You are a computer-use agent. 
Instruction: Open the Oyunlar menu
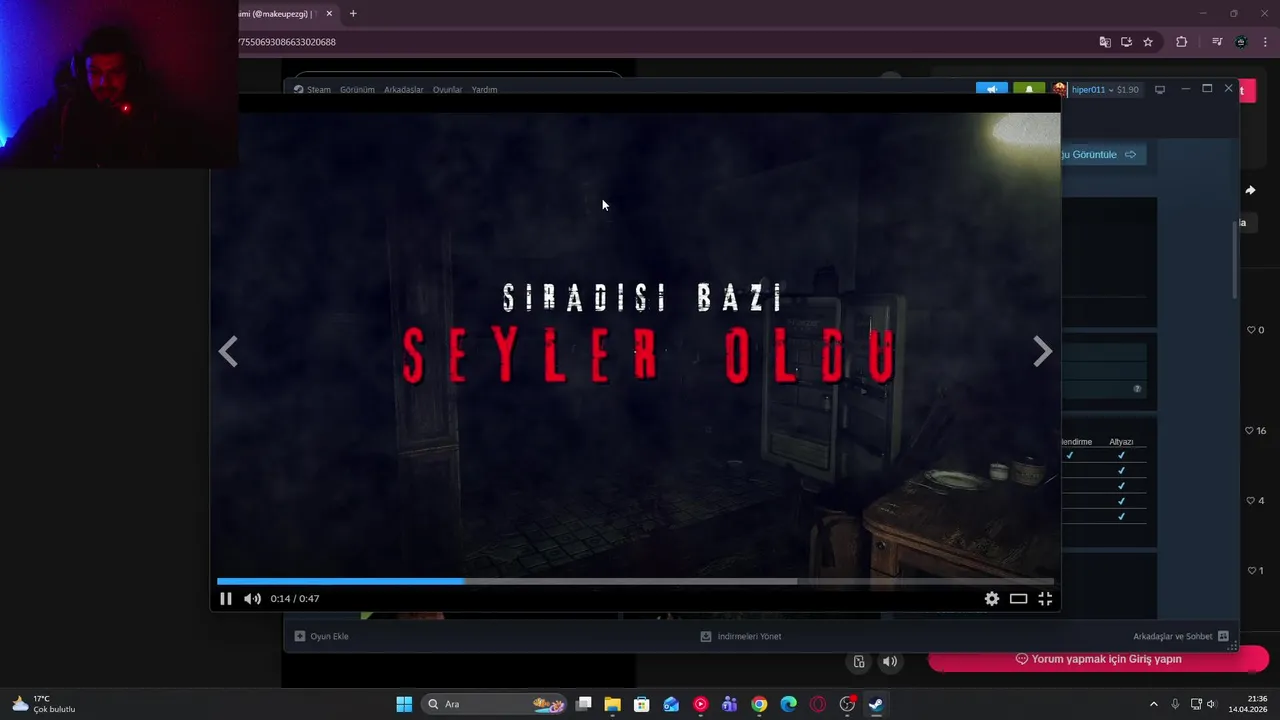pos(447,90)
